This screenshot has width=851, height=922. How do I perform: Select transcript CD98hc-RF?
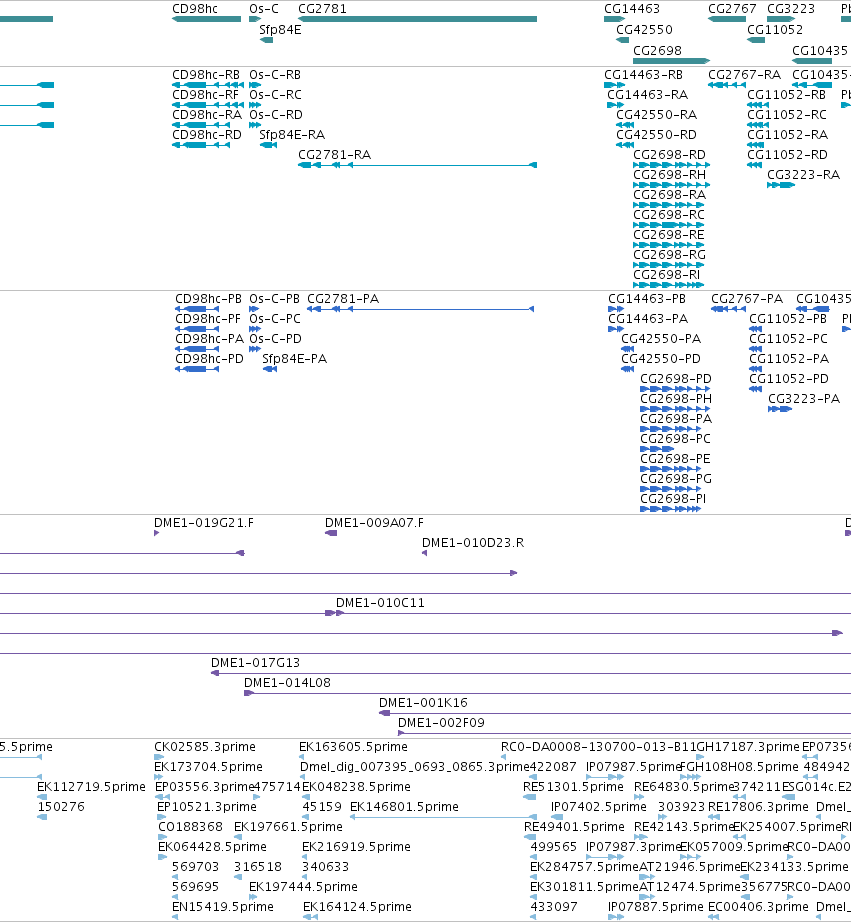[208, 105]
